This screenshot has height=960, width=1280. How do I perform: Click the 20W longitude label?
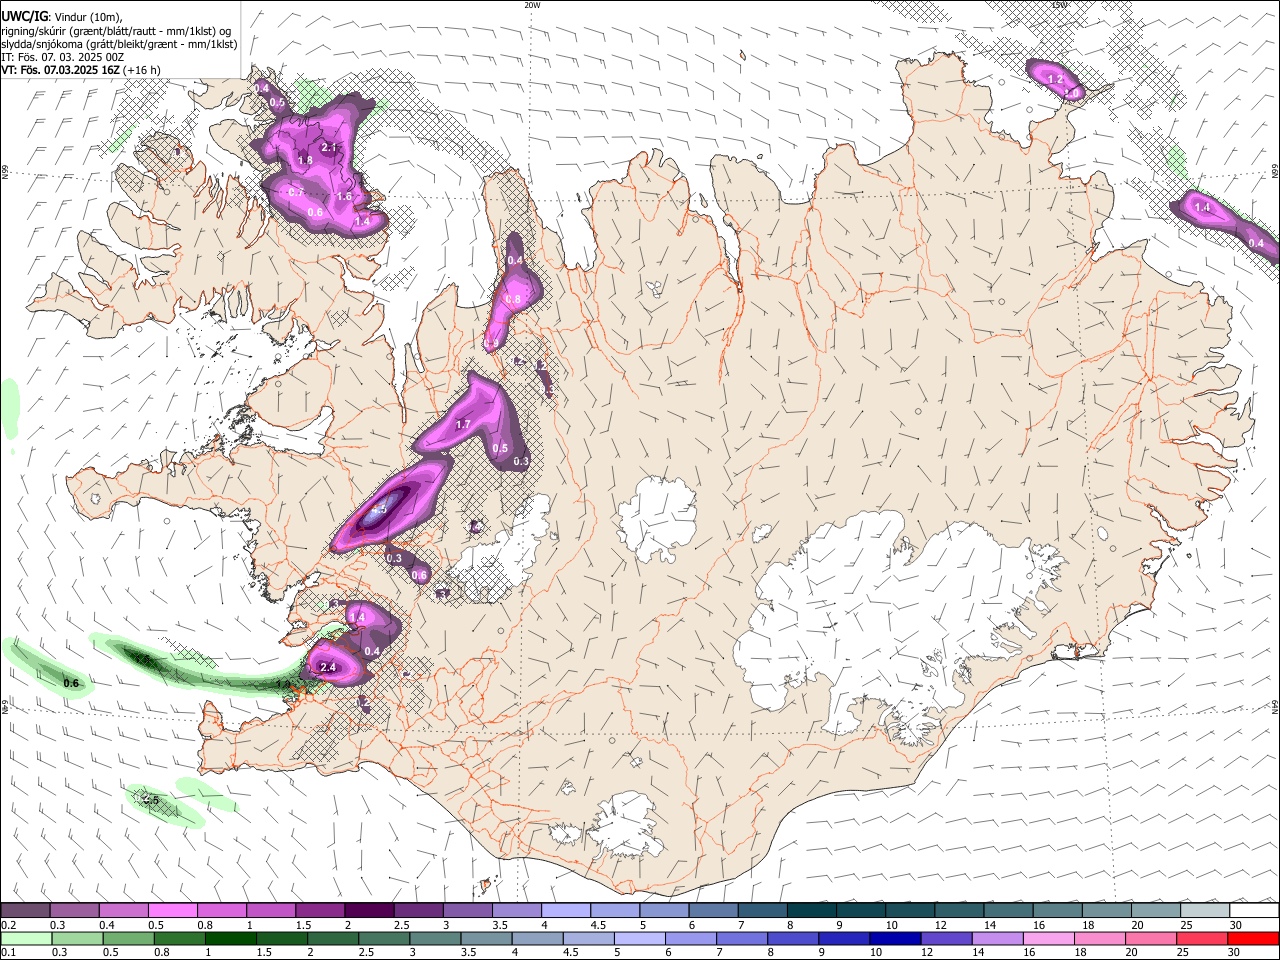(x=532, y=5)
